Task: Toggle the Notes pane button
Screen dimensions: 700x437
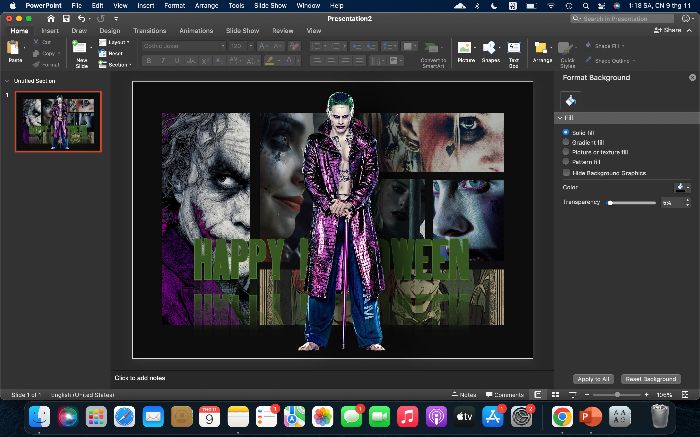Action: pyautogui.click(x=464, y=395)
